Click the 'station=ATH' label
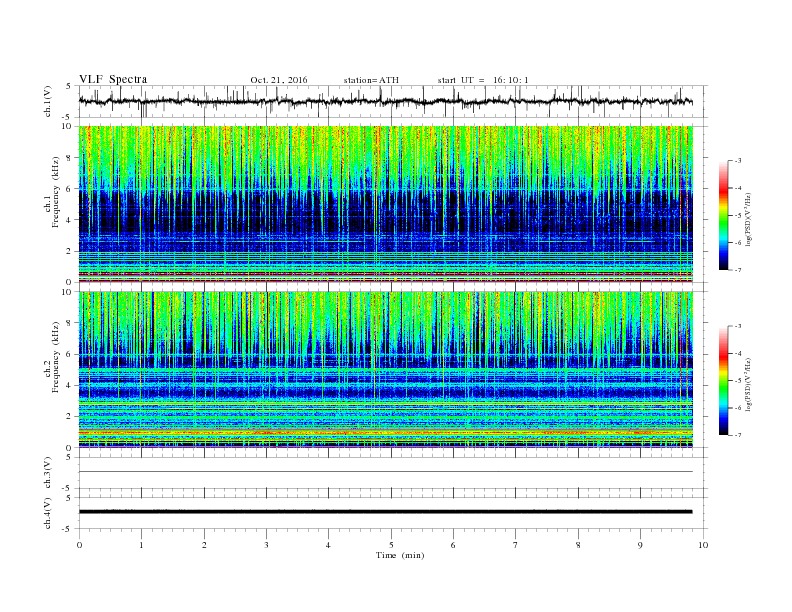Viewport: 792px width, 612px height. [x=371, y=80]
